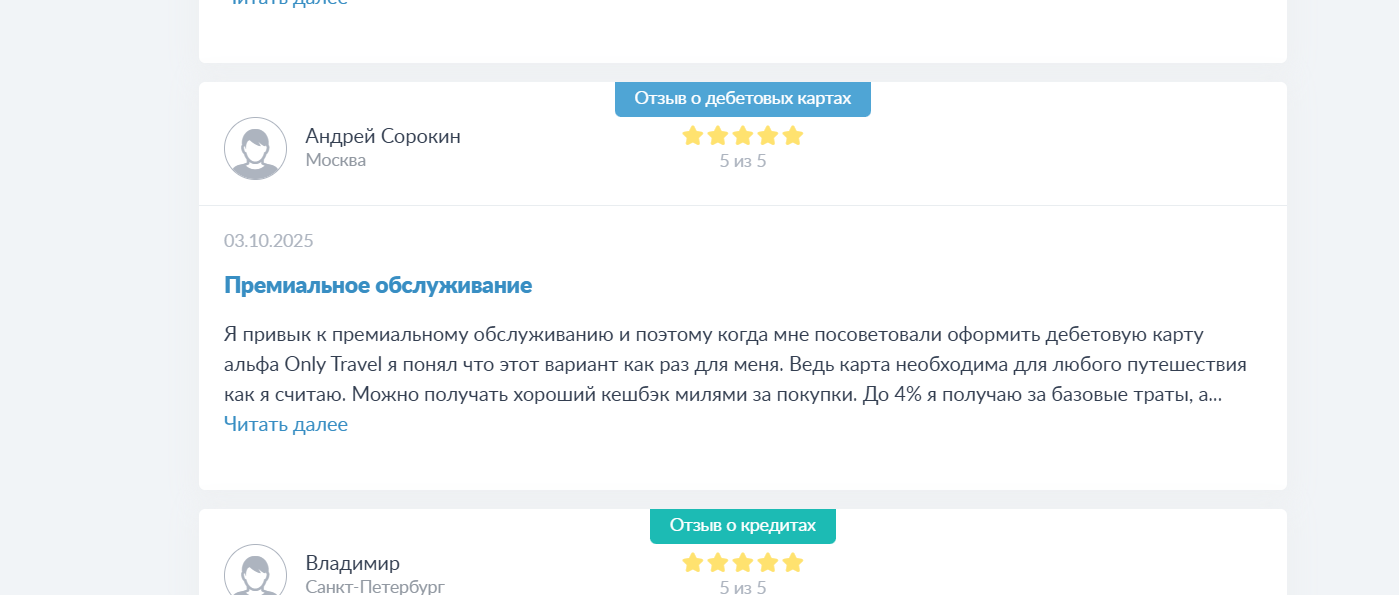
Task: Click the Москва city label
Action: click(x=336, y=160)
